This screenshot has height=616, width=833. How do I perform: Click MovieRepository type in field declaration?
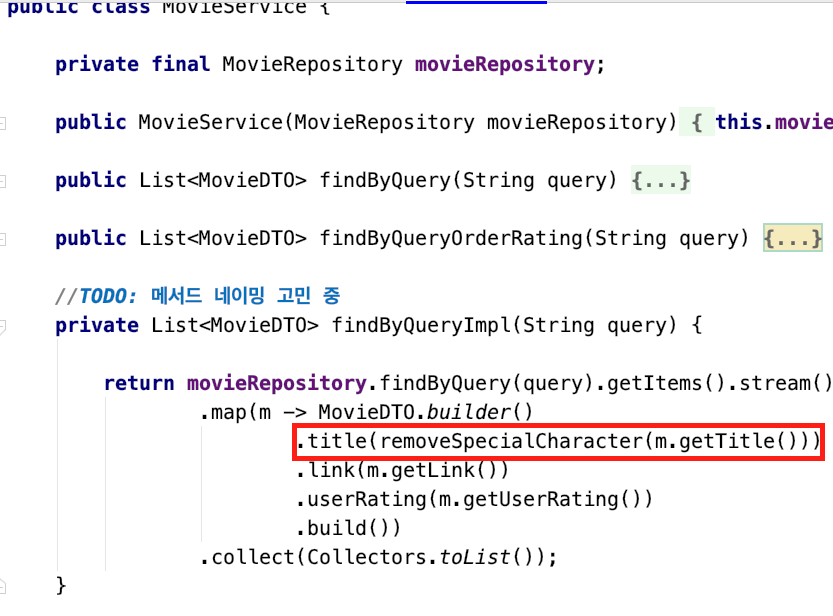pos(312,64)
